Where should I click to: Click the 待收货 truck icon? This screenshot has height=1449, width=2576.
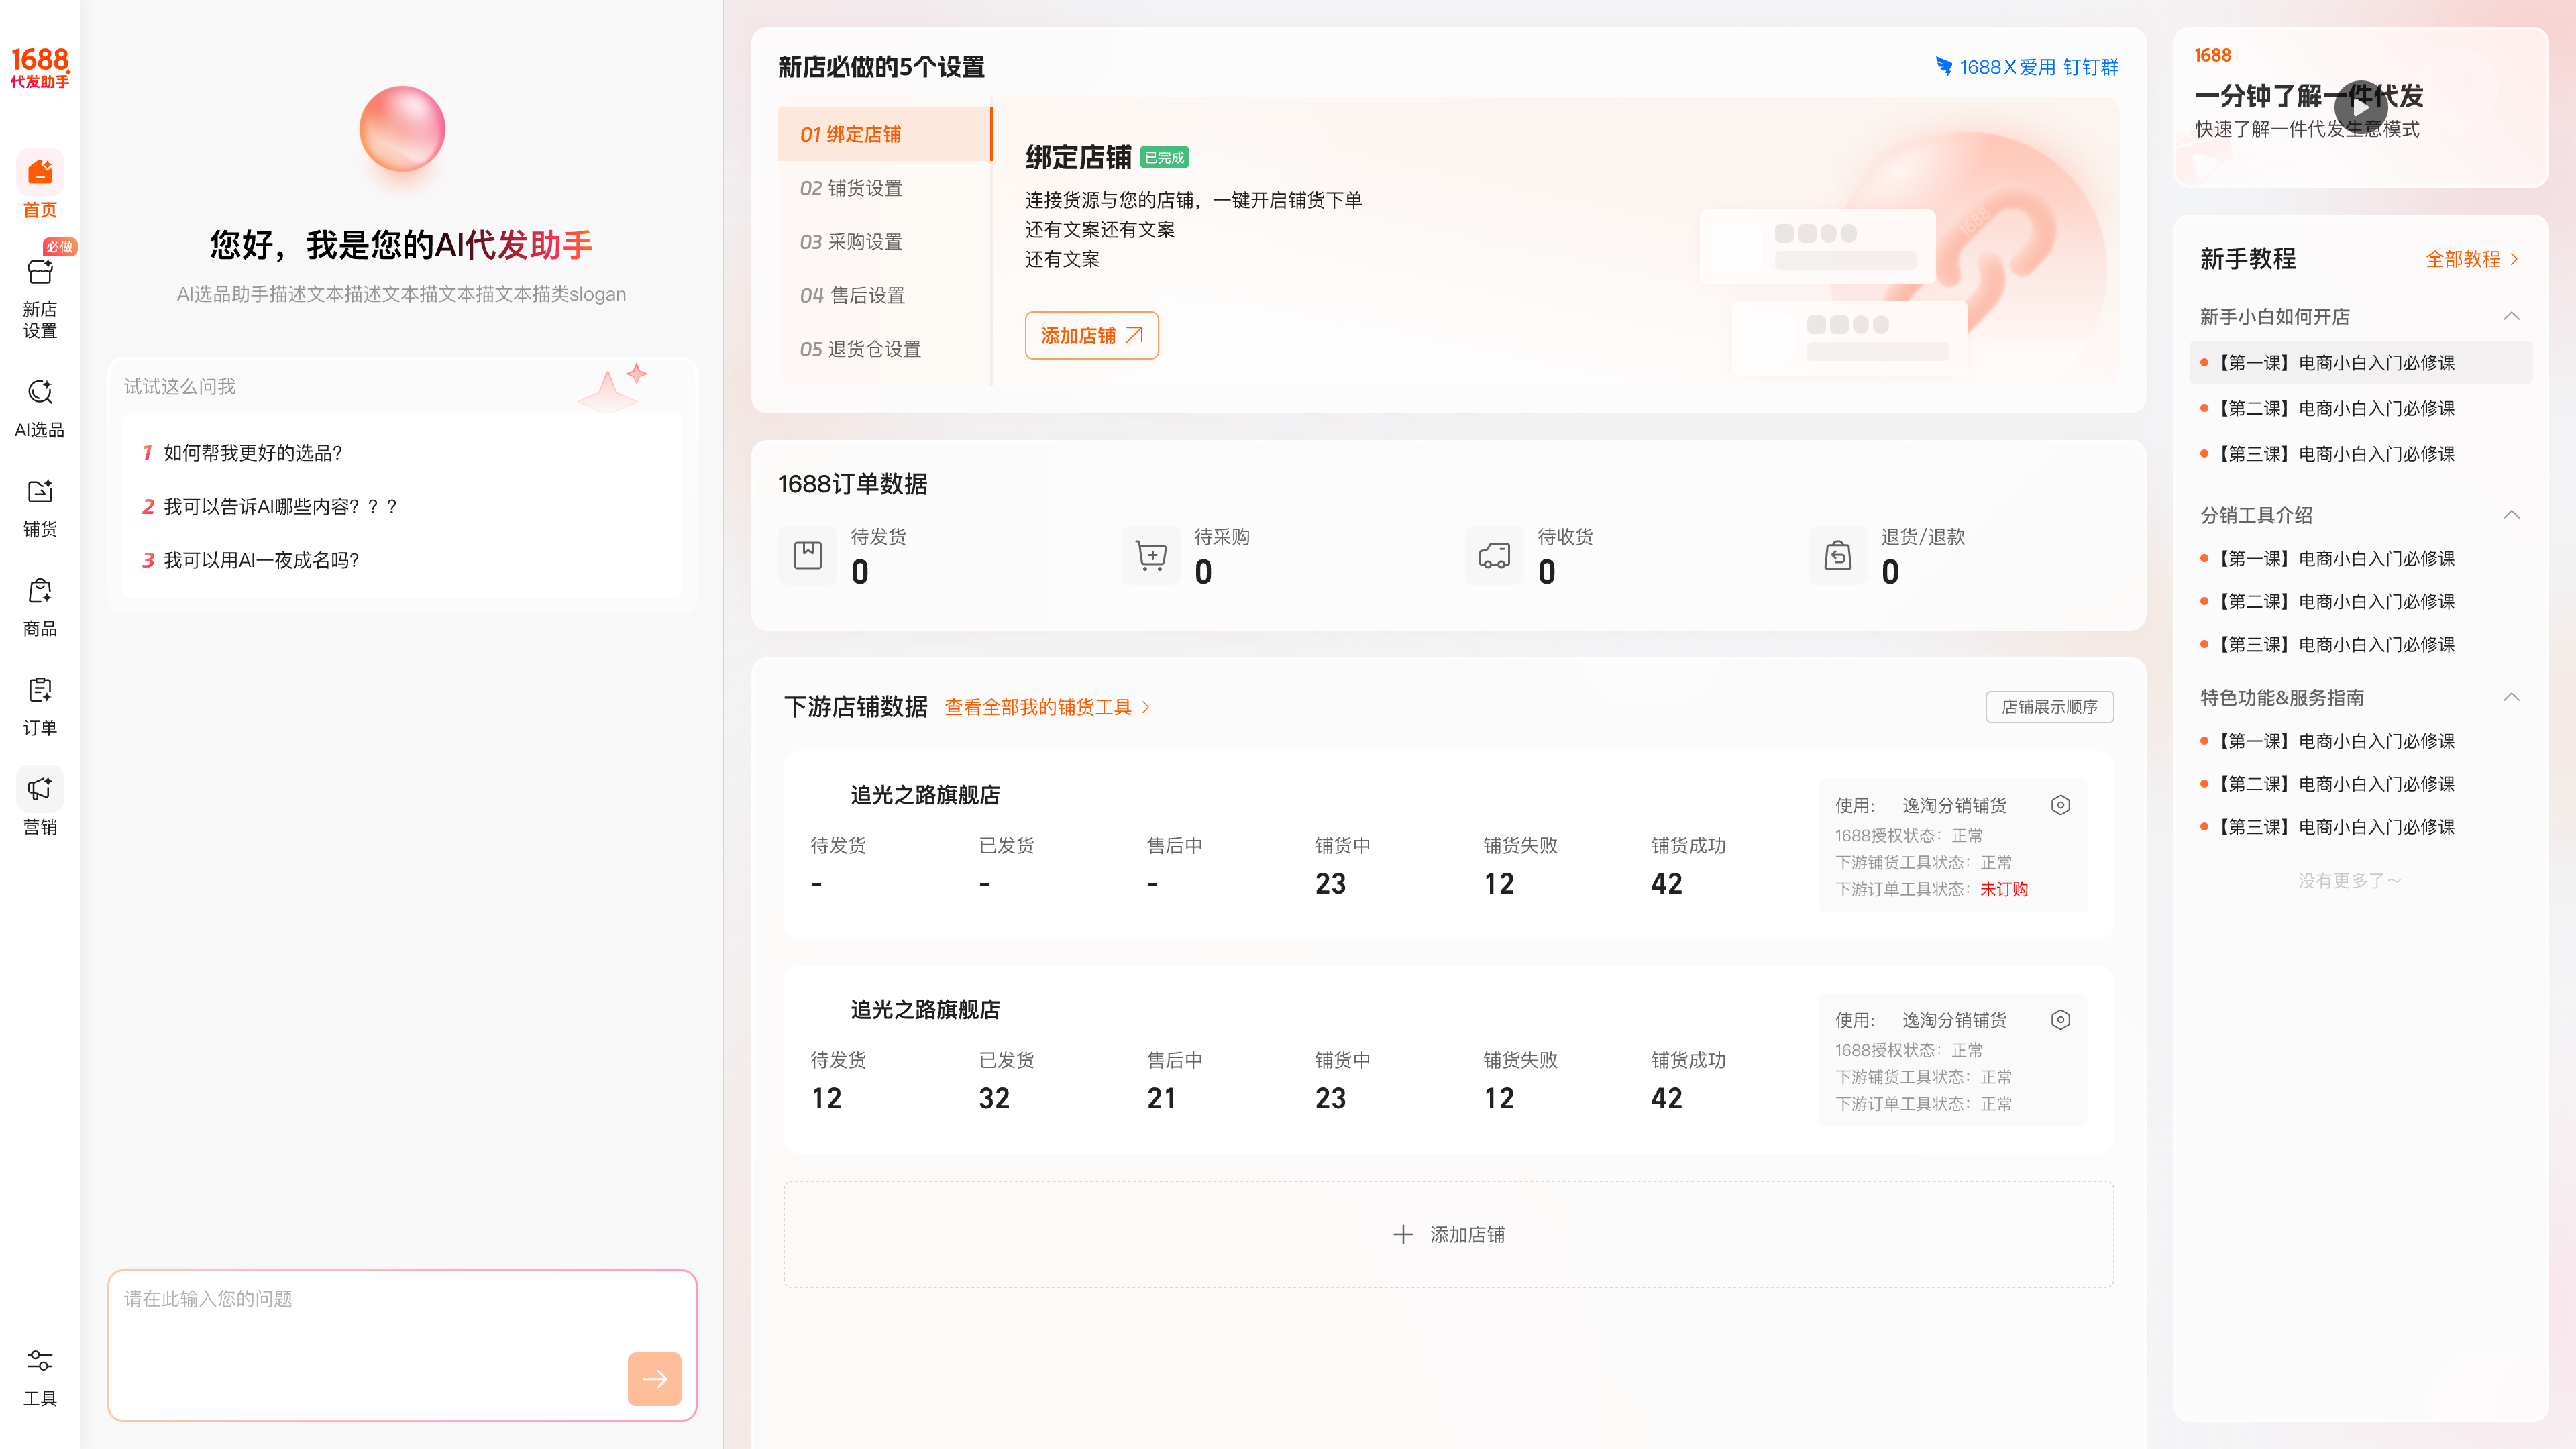click(1494, 555)
